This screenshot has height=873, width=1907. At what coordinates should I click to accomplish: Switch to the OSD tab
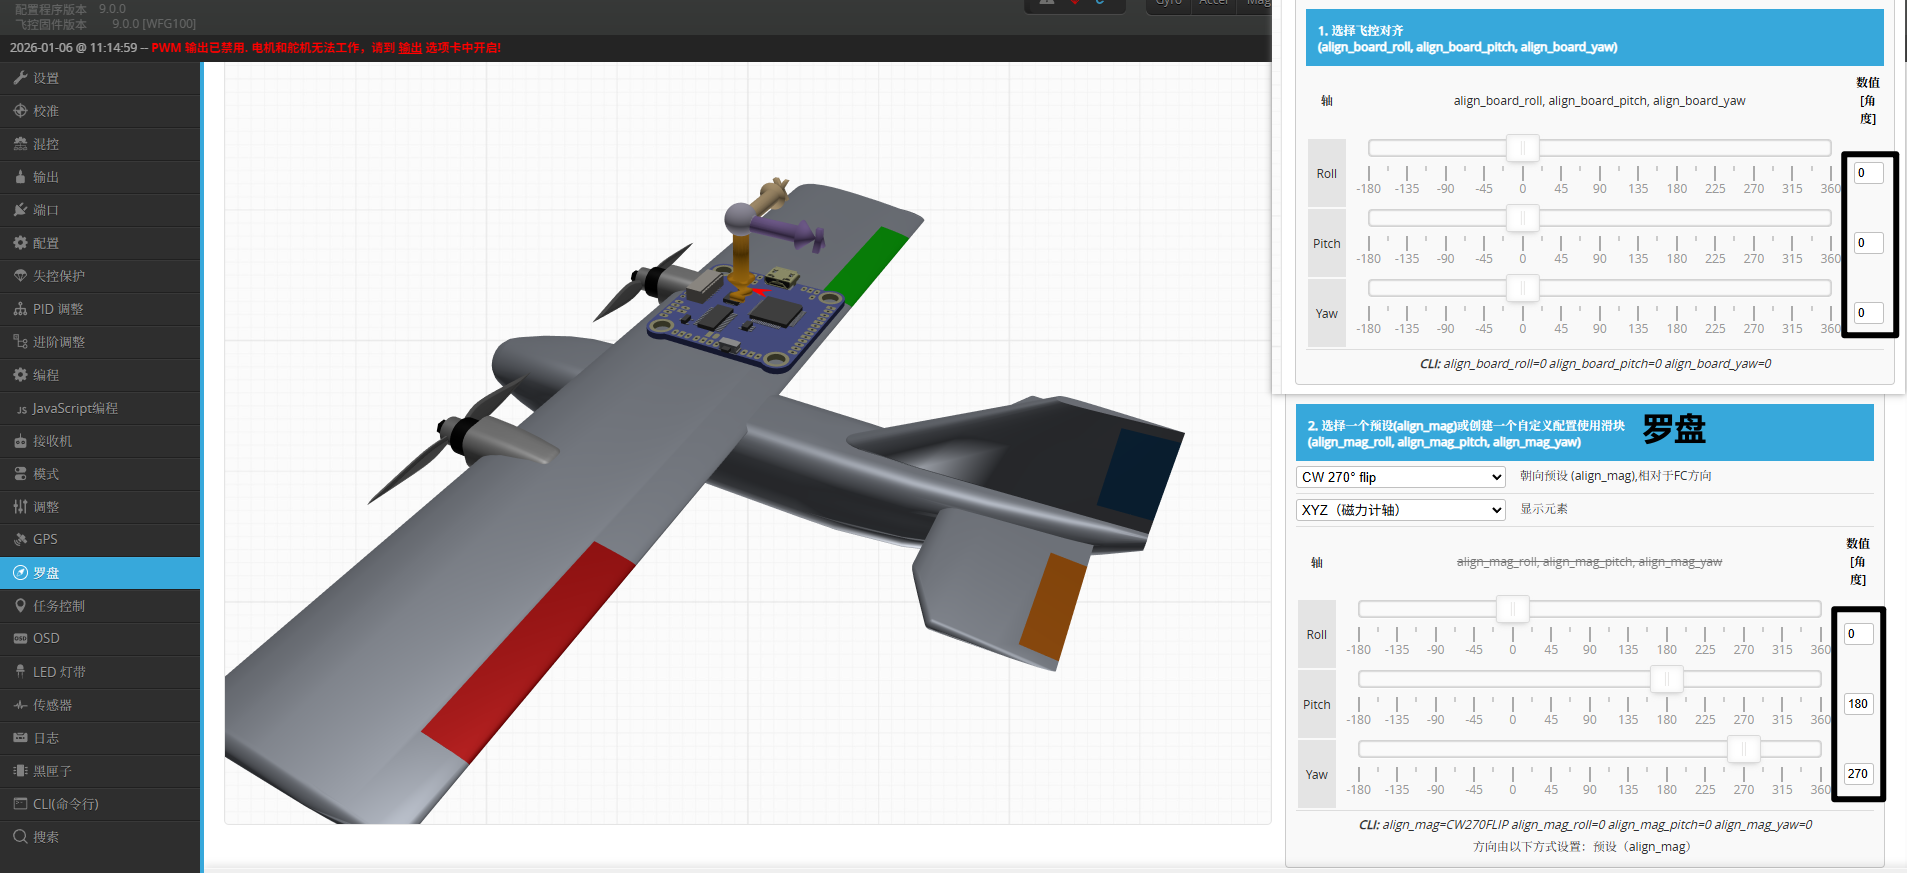(46, 638)
